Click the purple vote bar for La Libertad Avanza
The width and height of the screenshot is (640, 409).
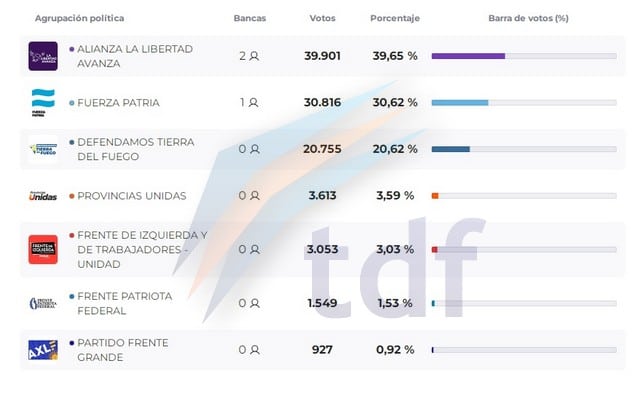point(468,56)
